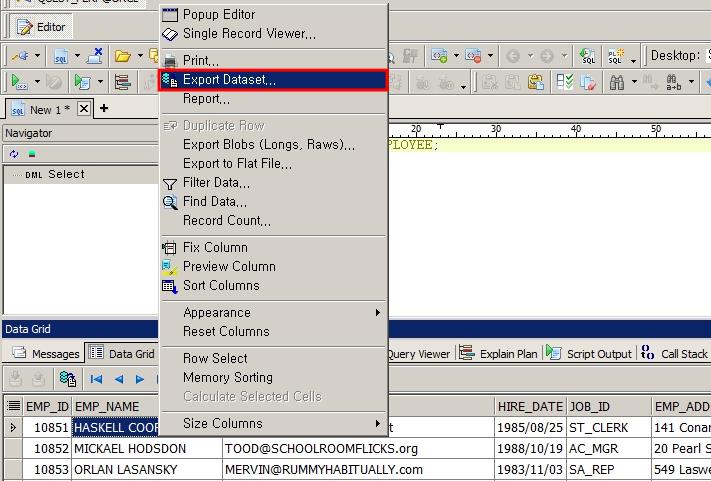The width and height of the screenshot is (711, 481).
Task: Toggle Memory Sorting option
Action: pos(227,377)
